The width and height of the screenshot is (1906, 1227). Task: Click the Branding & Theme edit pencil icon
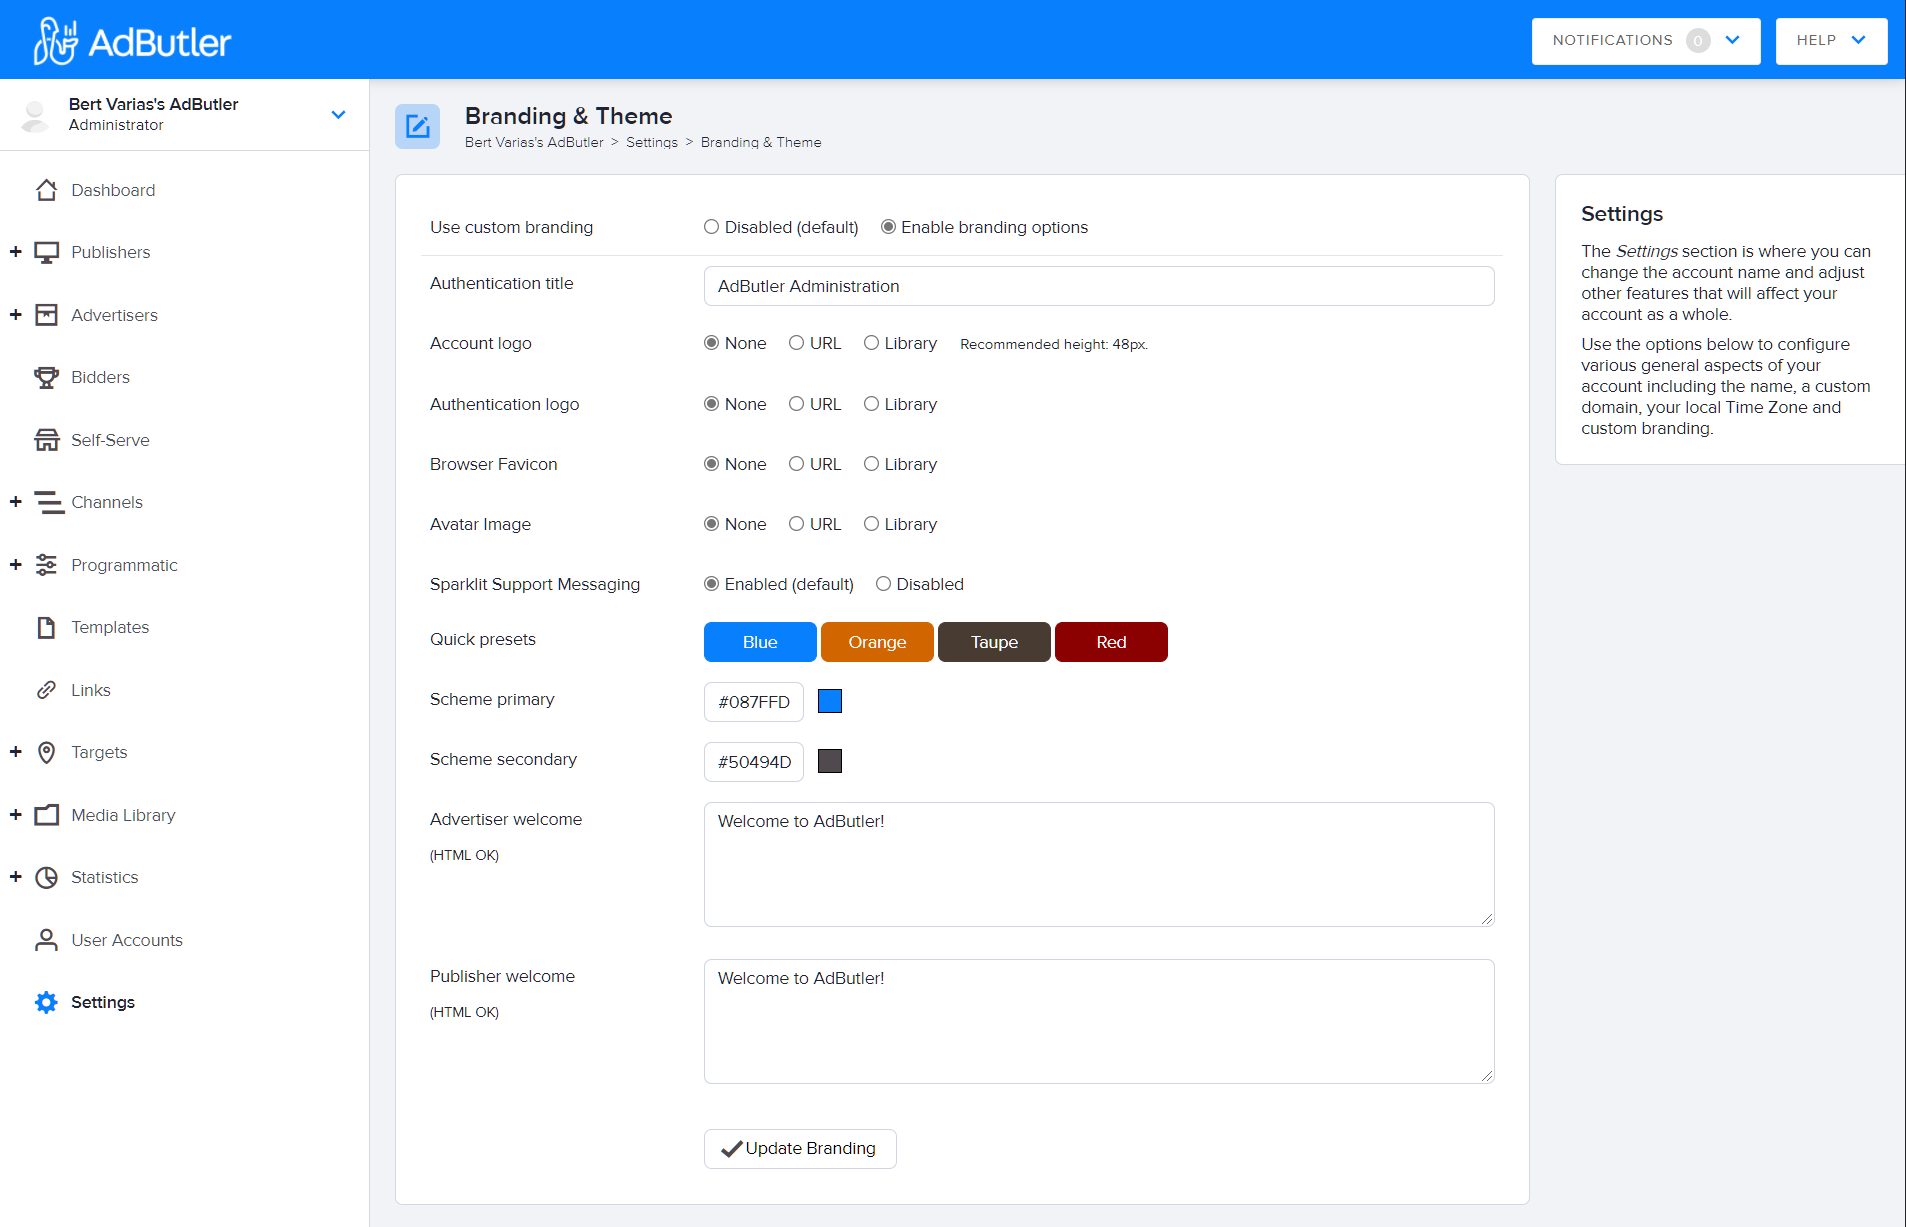coord(417,126)
